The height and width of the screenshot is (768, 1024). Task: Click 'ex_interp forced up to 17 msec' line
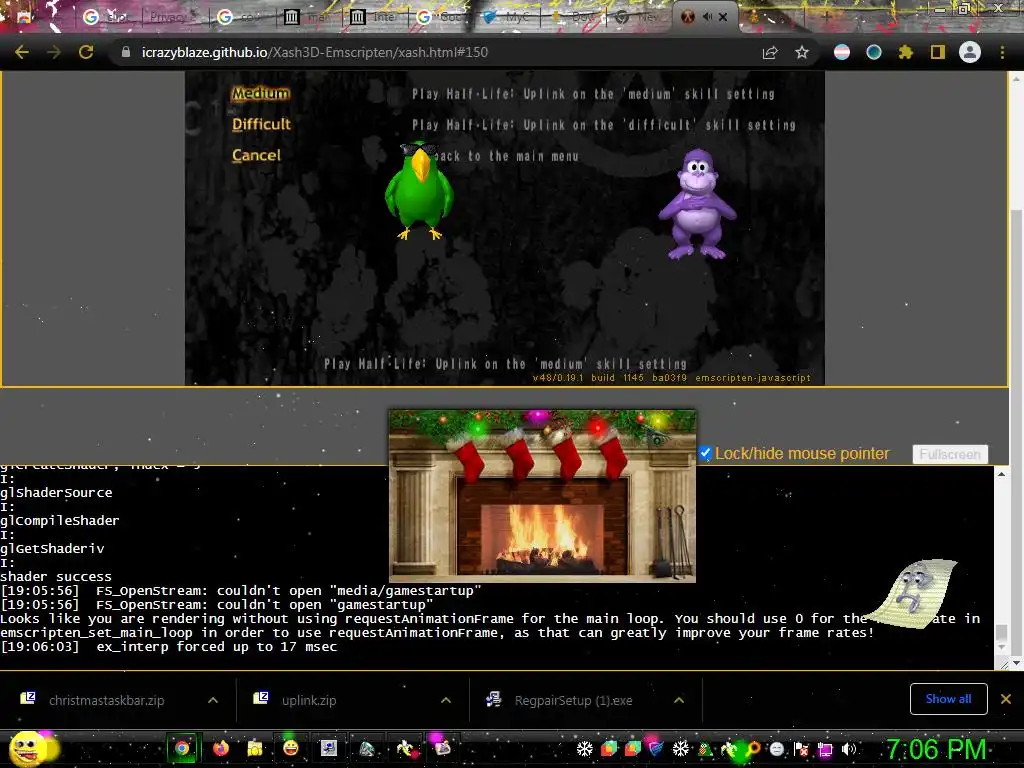point(217,647)
